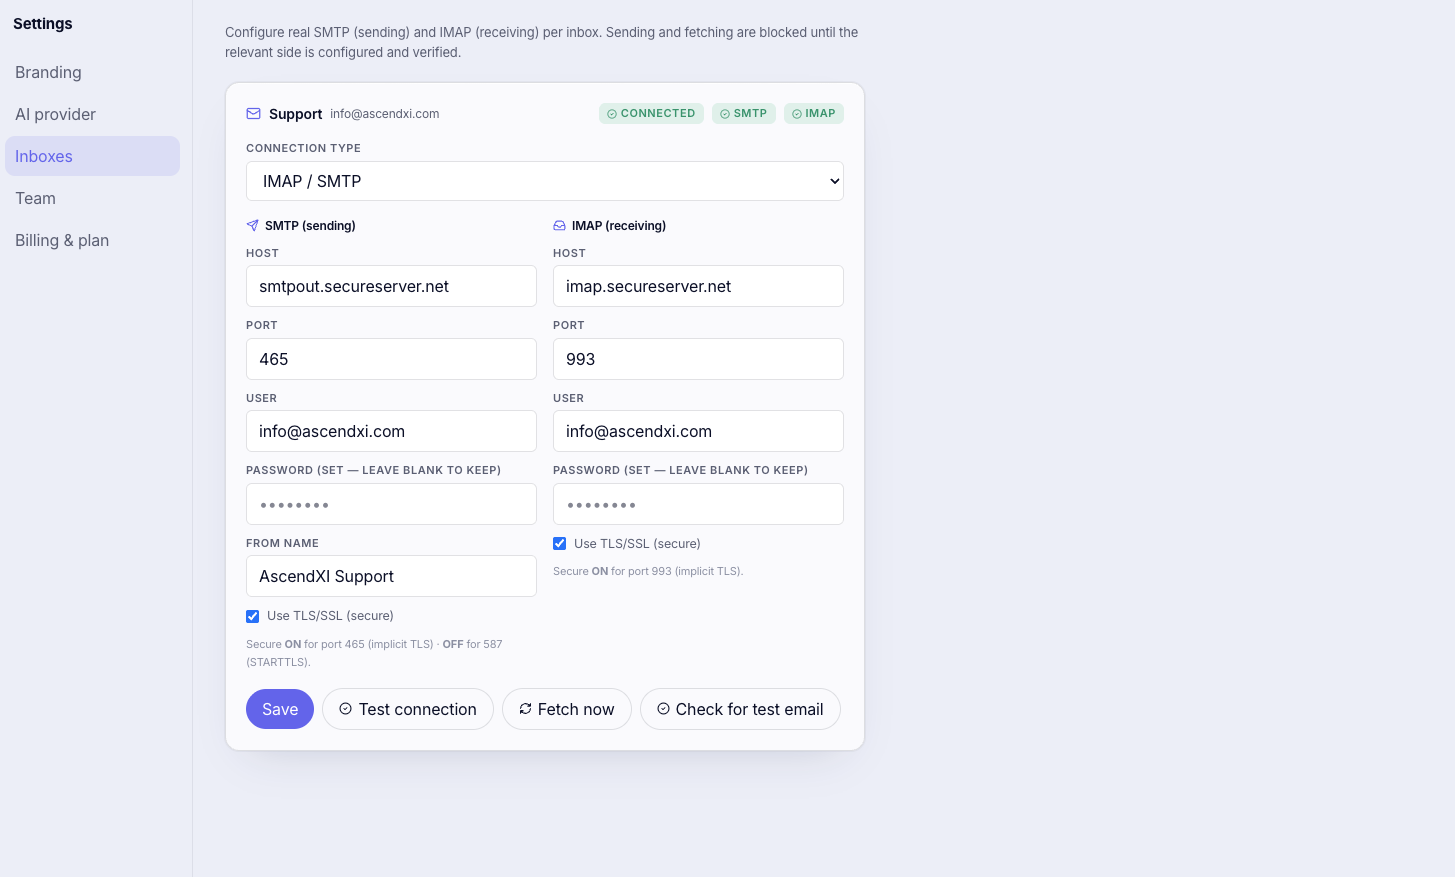The height and width of the screenshot is (877, 1455).
Task: Click the check icon in the CONNECTED badge
Action: point(612,114)
